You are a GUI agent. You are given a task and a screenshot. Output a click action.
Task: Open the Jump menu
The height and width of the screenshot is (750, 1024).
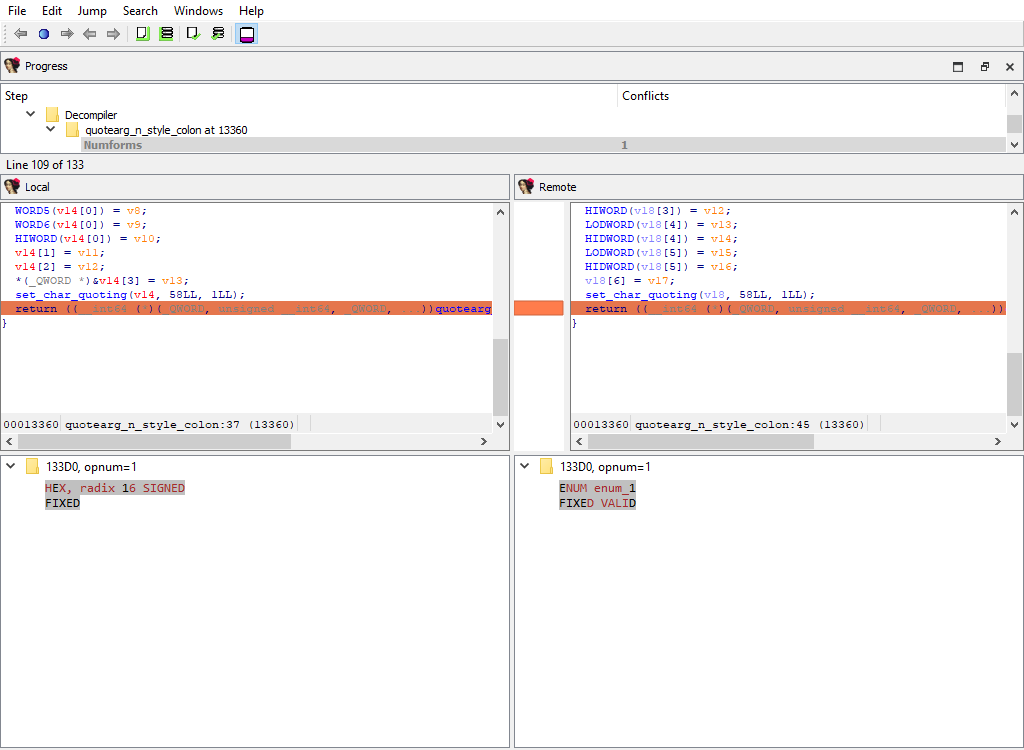[92, 11]
